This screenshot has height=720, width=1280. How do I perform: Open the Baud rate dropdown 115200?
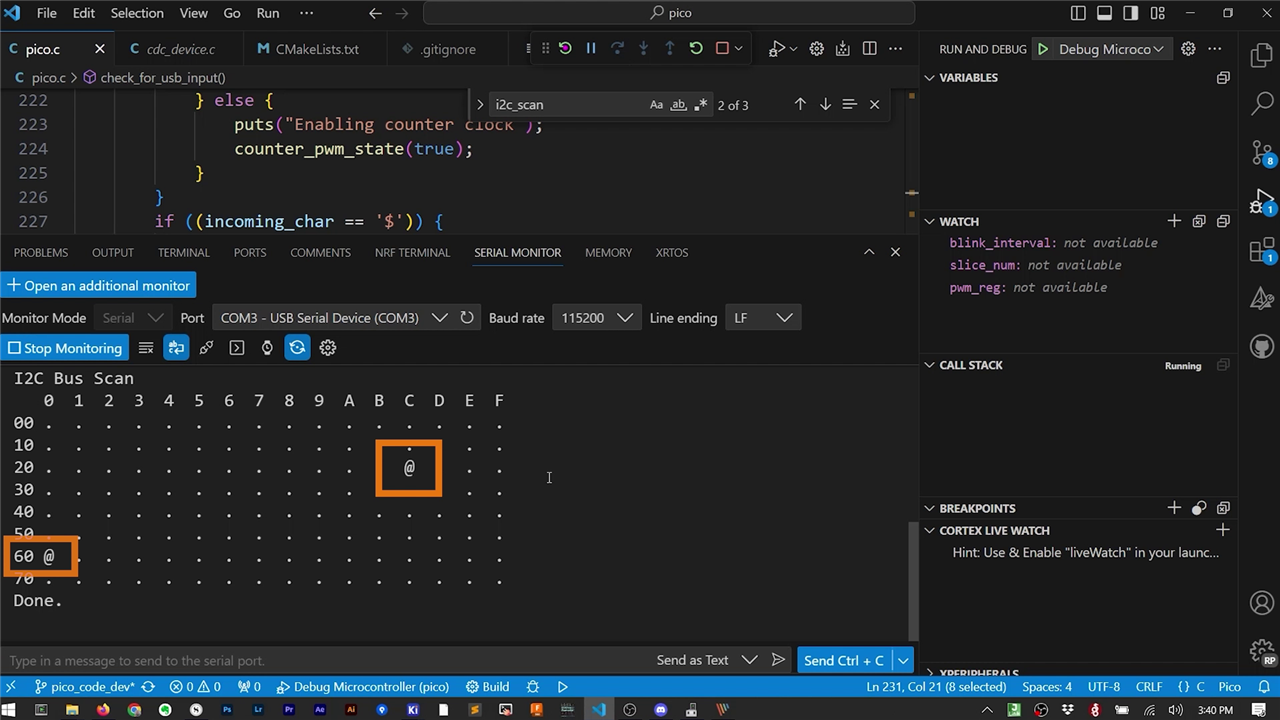[596, 318]
